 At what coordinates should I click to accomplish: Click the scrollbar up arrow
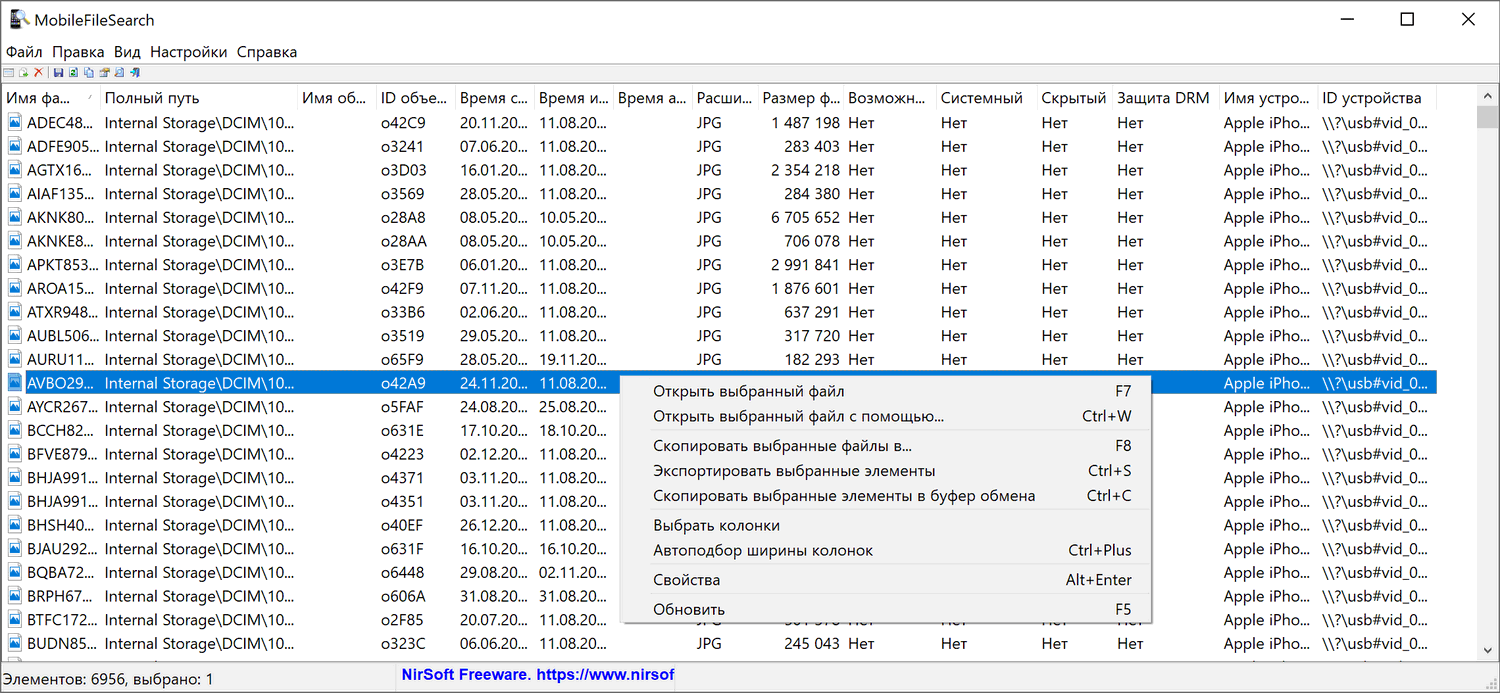pyautogui.click(x=1489, y=96)
